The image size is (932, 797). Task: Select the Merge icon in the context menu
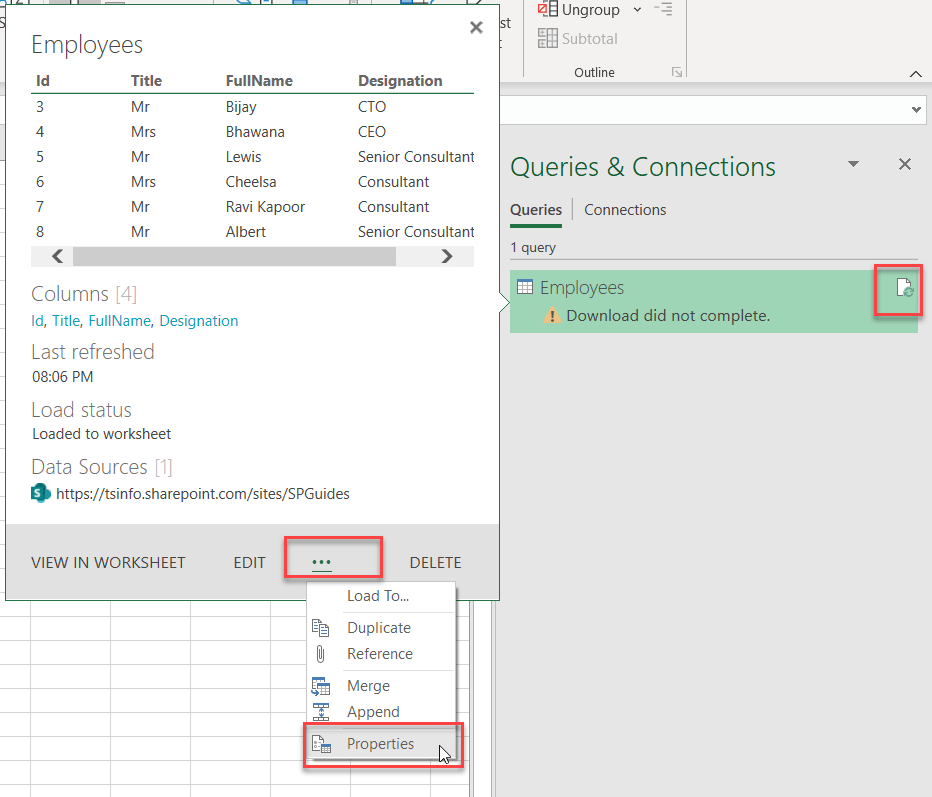click(x=321, y=686)
